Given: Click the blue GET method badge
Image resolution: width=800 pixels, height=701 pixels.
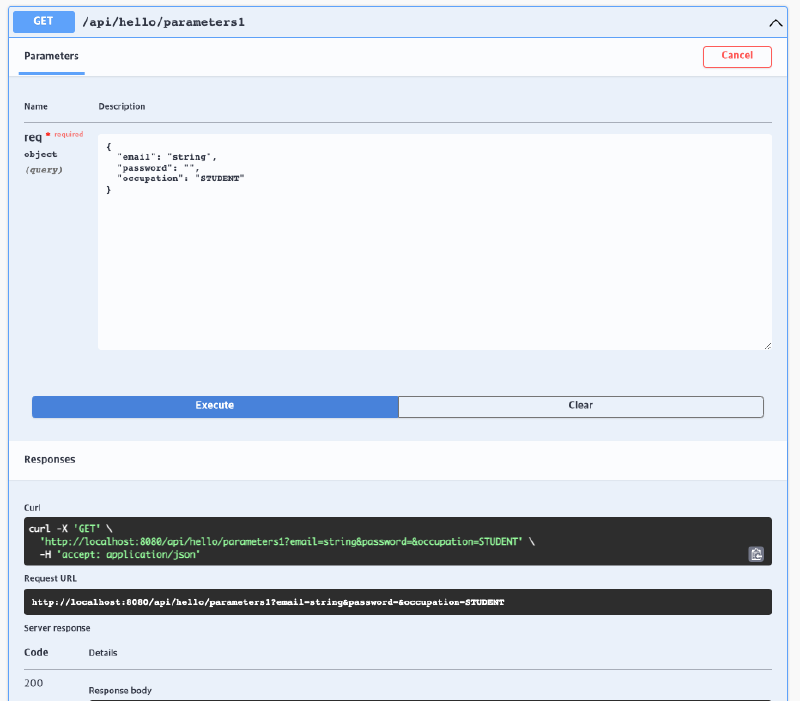Looking at the screenshot, I should (43, 21).
